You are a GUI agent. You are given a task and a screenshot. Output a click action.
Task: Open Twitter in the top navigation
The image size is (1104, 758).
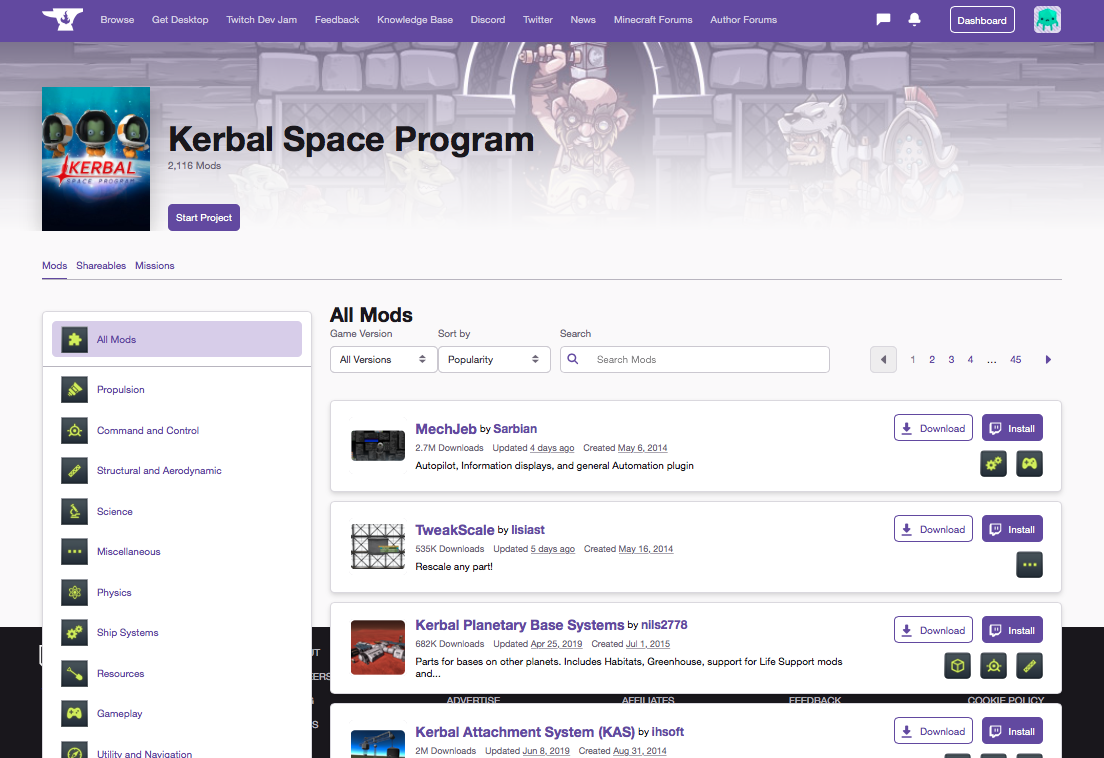click(538, 20)
